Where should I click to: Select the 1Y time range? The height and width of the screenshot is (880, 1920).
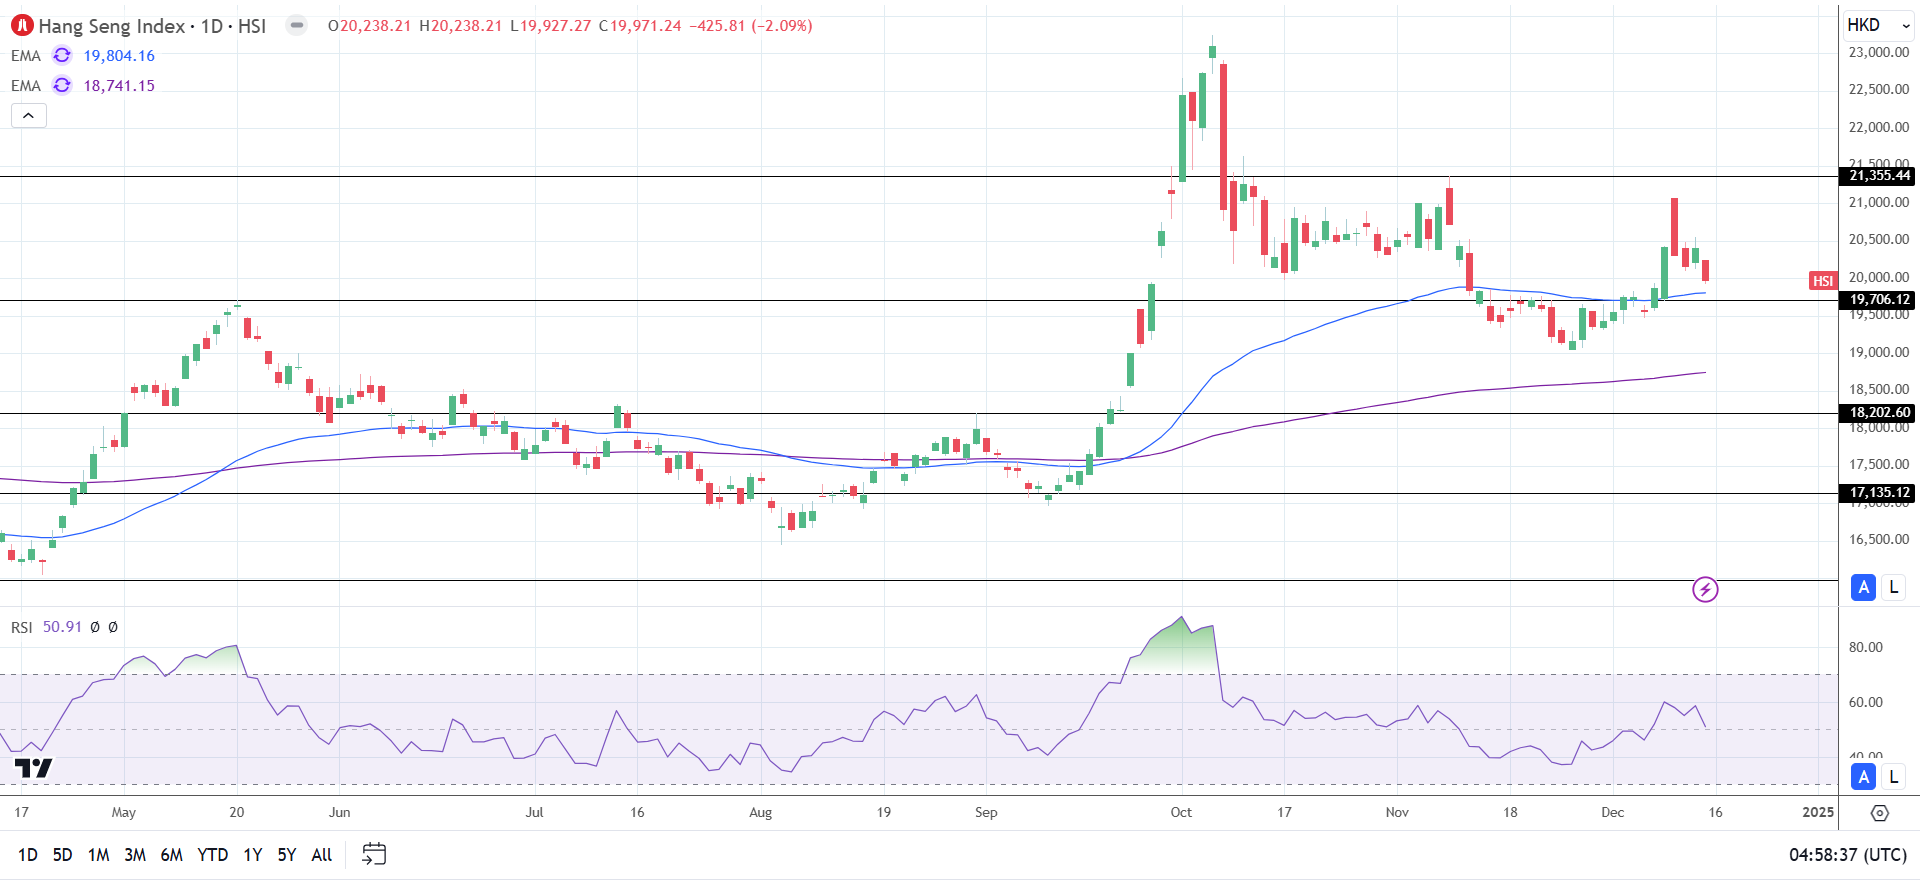(253, 855)
